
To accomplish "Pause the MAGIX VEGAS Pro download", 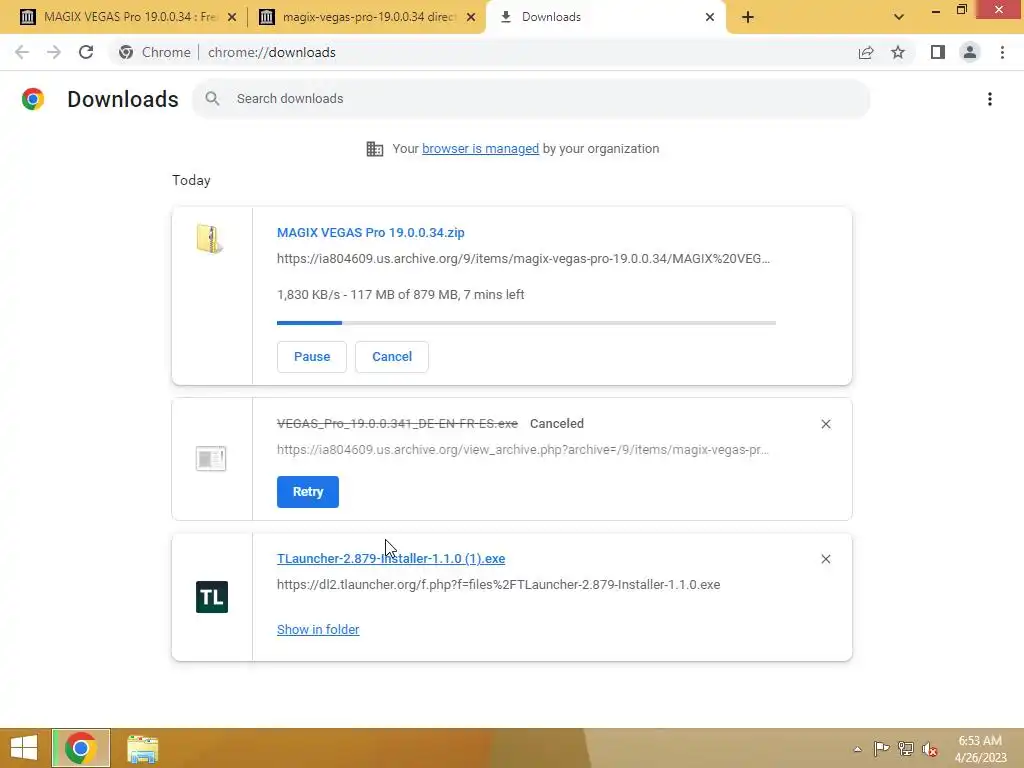I will tap(312, 357).
